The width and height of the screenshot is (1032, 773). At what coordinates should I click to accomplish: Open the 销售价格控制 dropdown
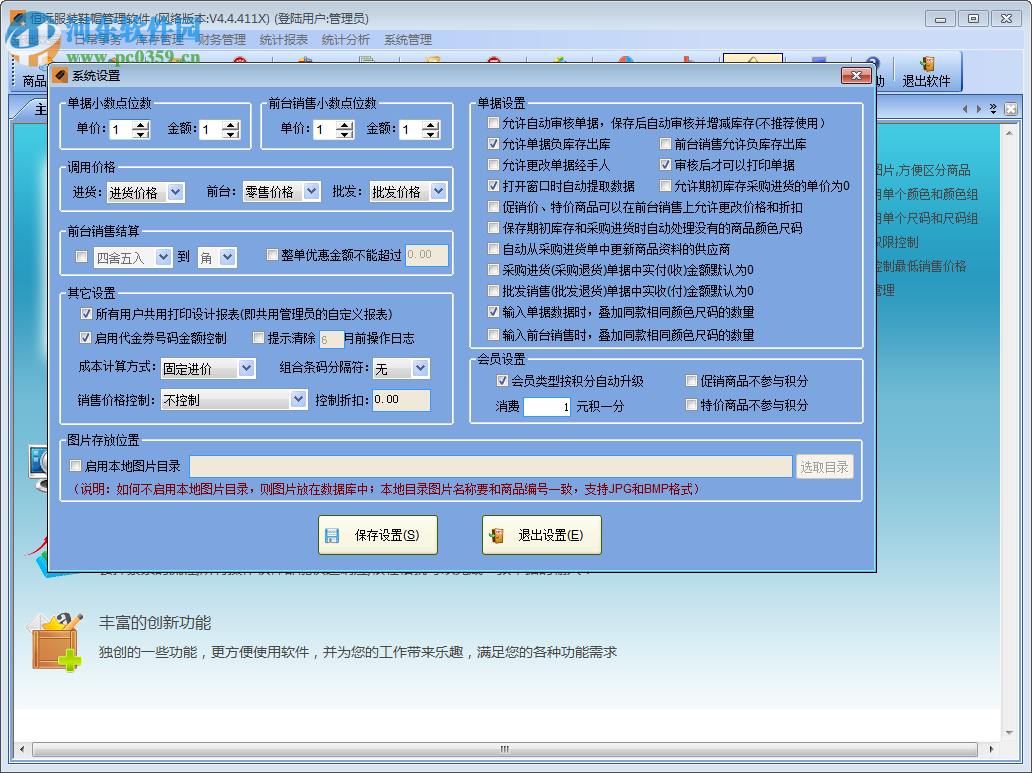click(299, 399)
